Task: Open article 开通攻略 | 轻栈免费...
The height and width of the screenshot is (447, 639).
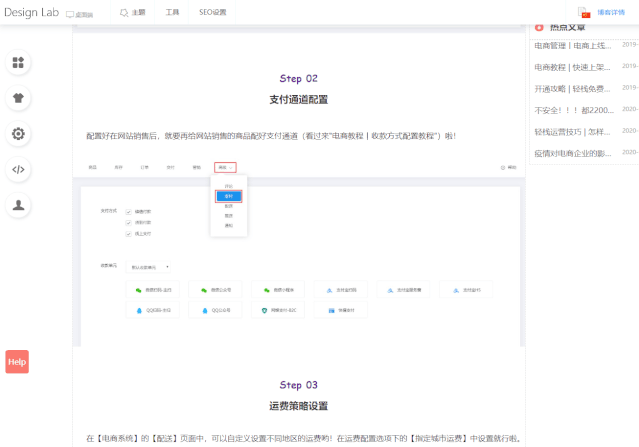Action: 572,89
